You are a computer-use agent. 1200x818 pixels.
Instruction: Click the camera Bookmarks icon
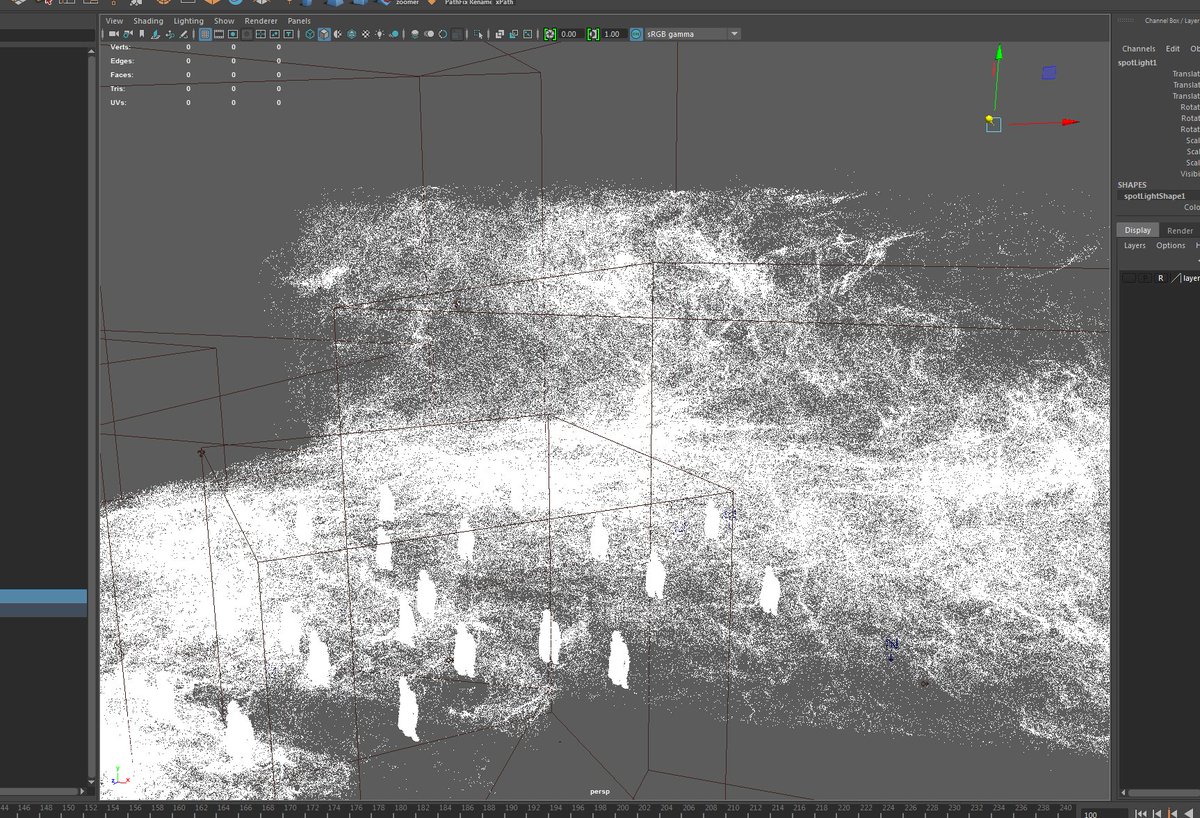click(x=142, y=34)
